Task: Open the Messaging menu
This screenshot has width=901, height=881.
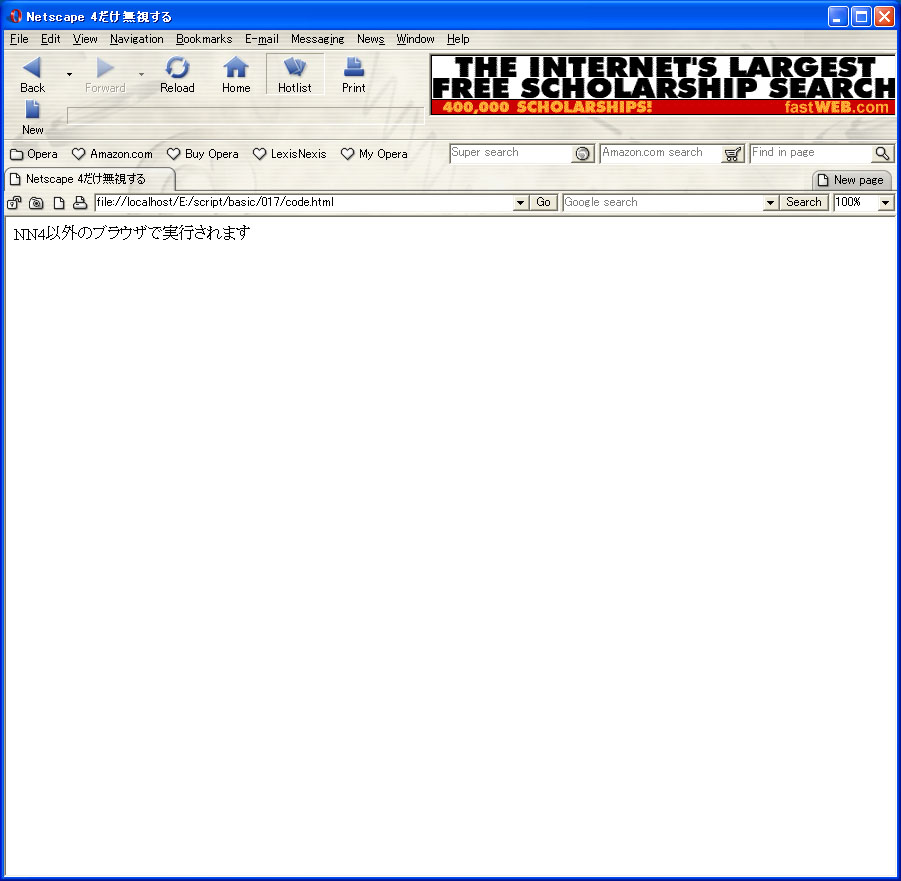Action: tap(317, 39)
